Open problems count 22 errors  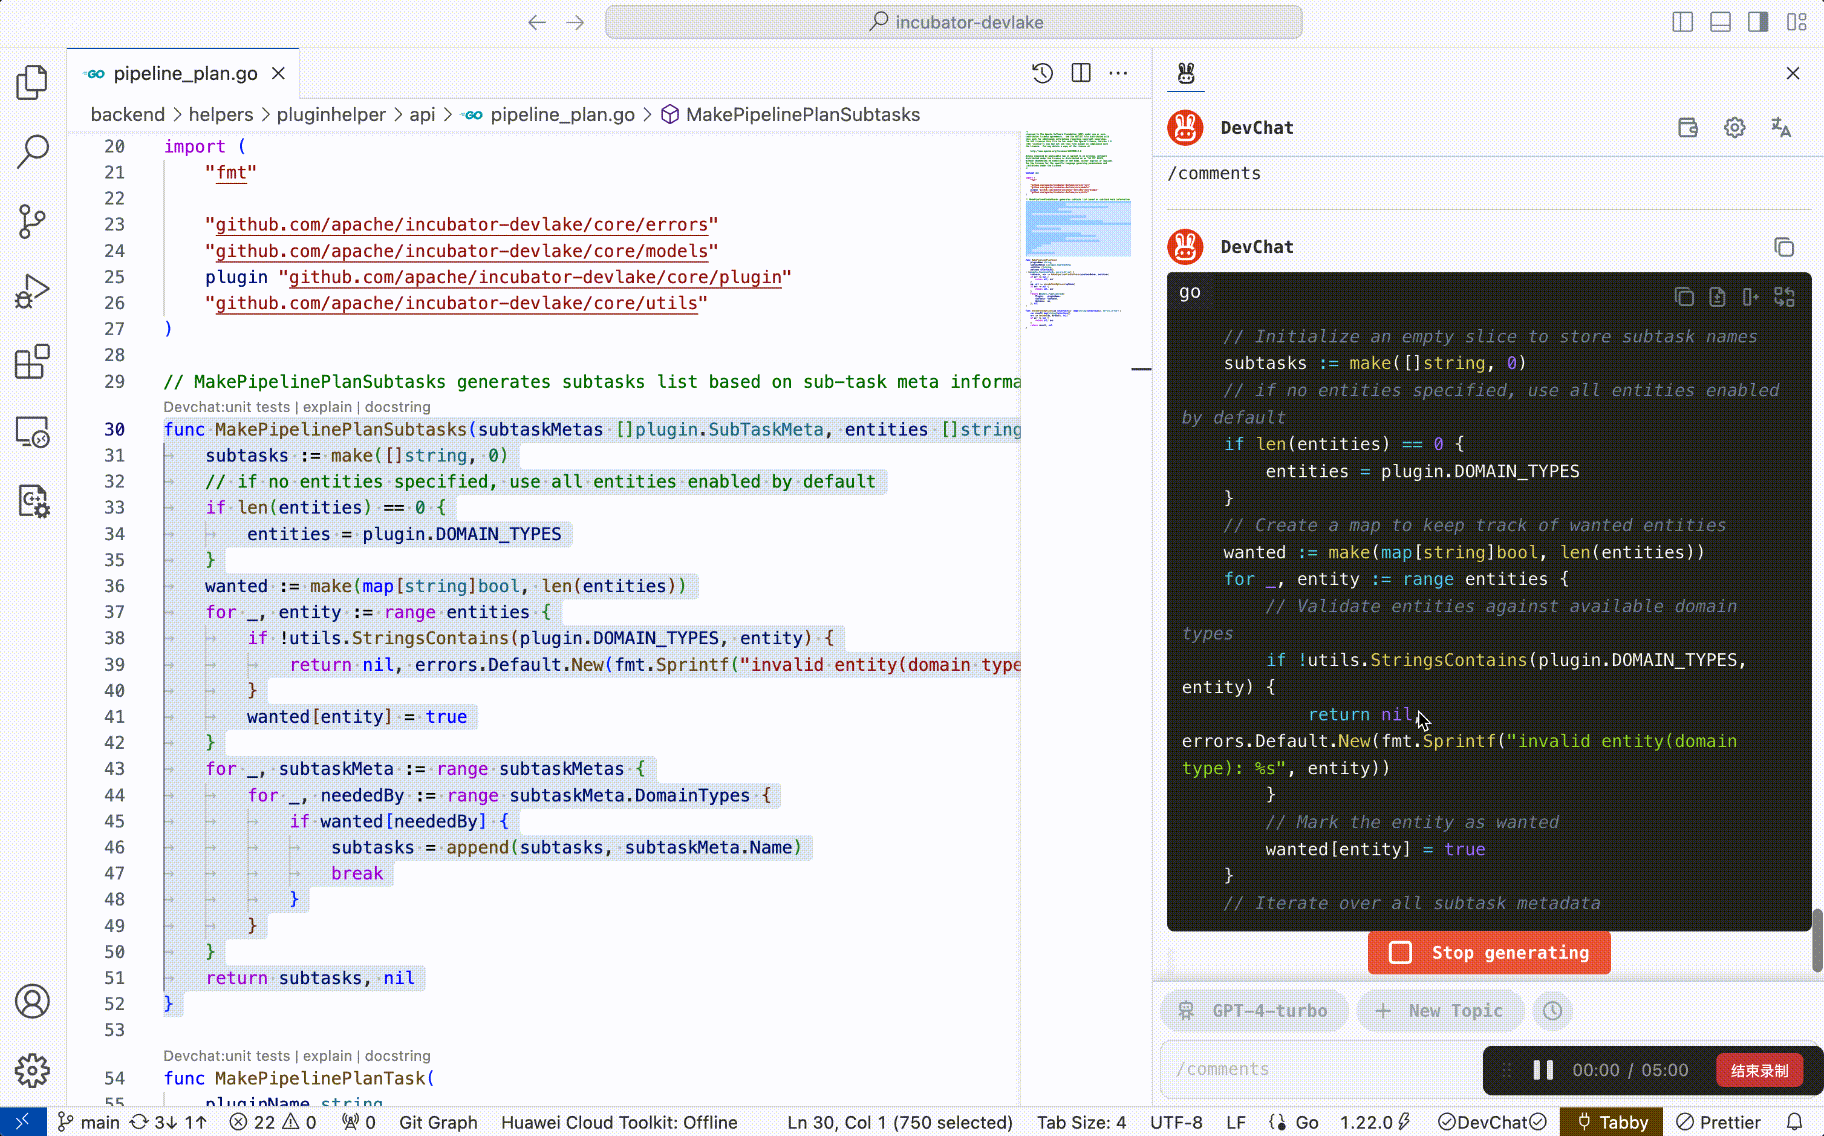coord(272,1122)
